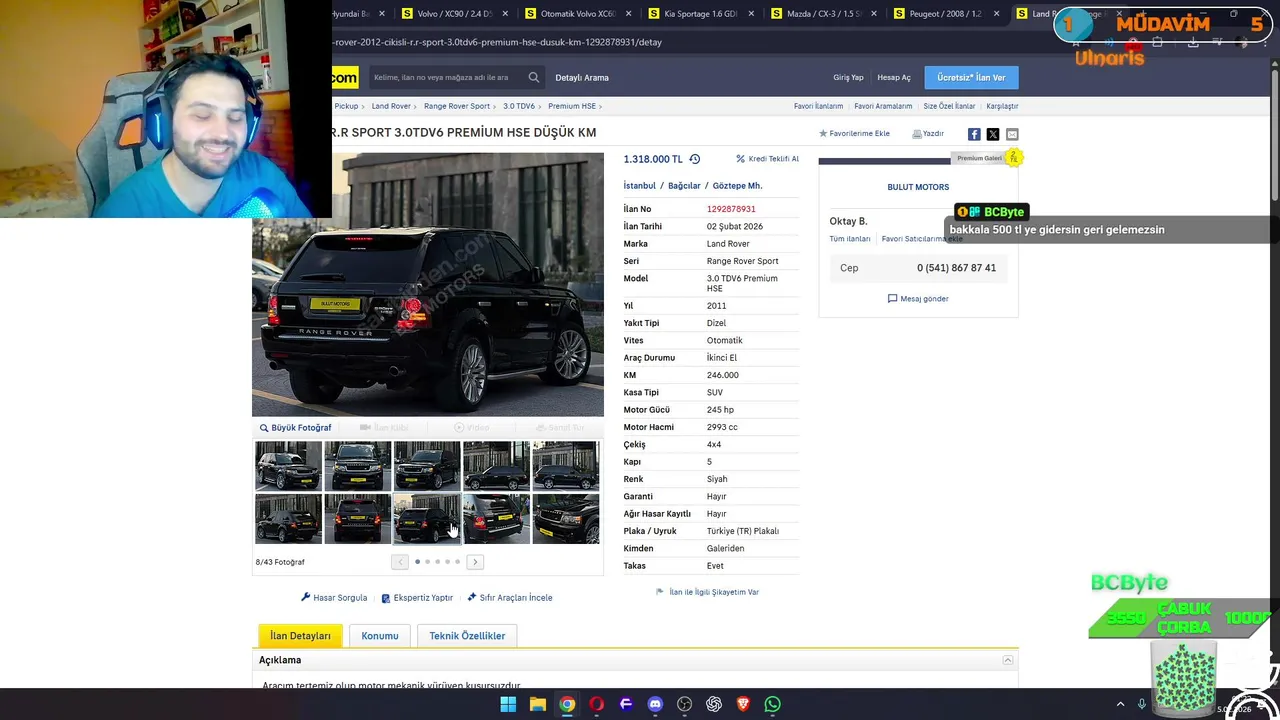Click browser address bar URL

pos(498,42)
